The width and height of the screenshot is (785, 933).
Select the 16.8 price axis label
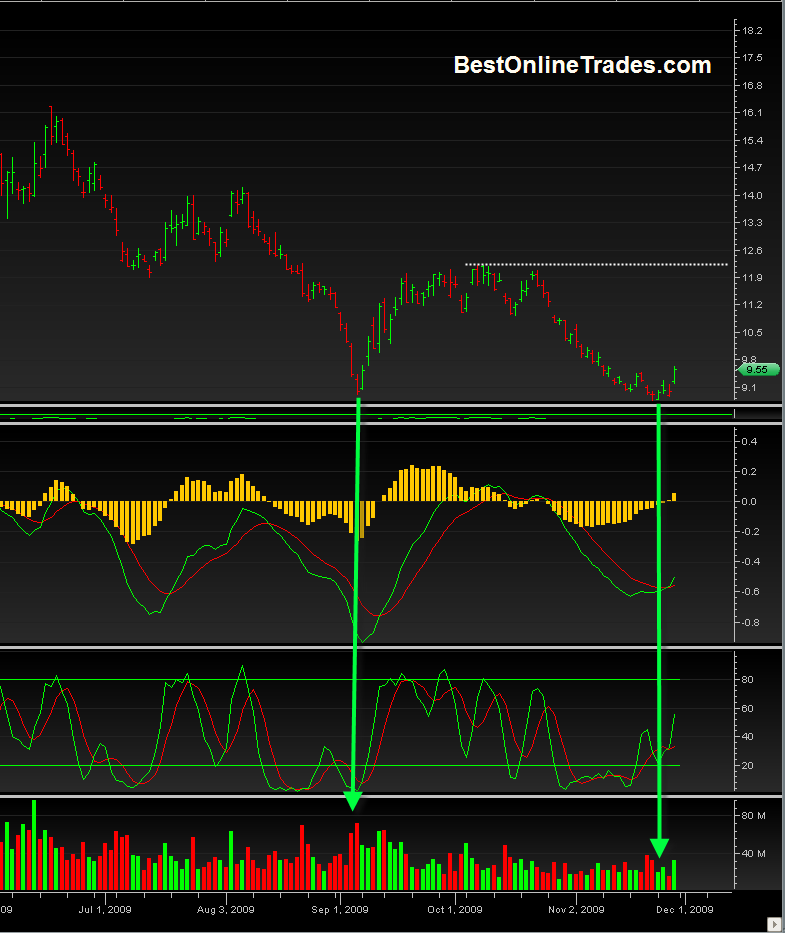click(752, 86)
